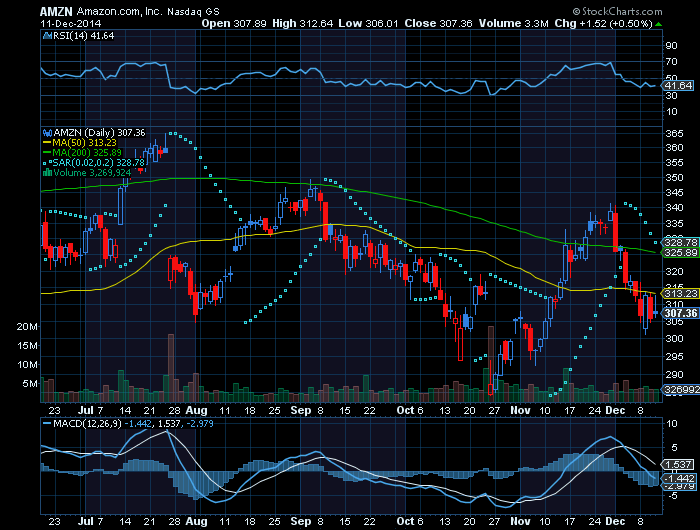Click the Nasdaq GS exchange label

tap(193, 12)
